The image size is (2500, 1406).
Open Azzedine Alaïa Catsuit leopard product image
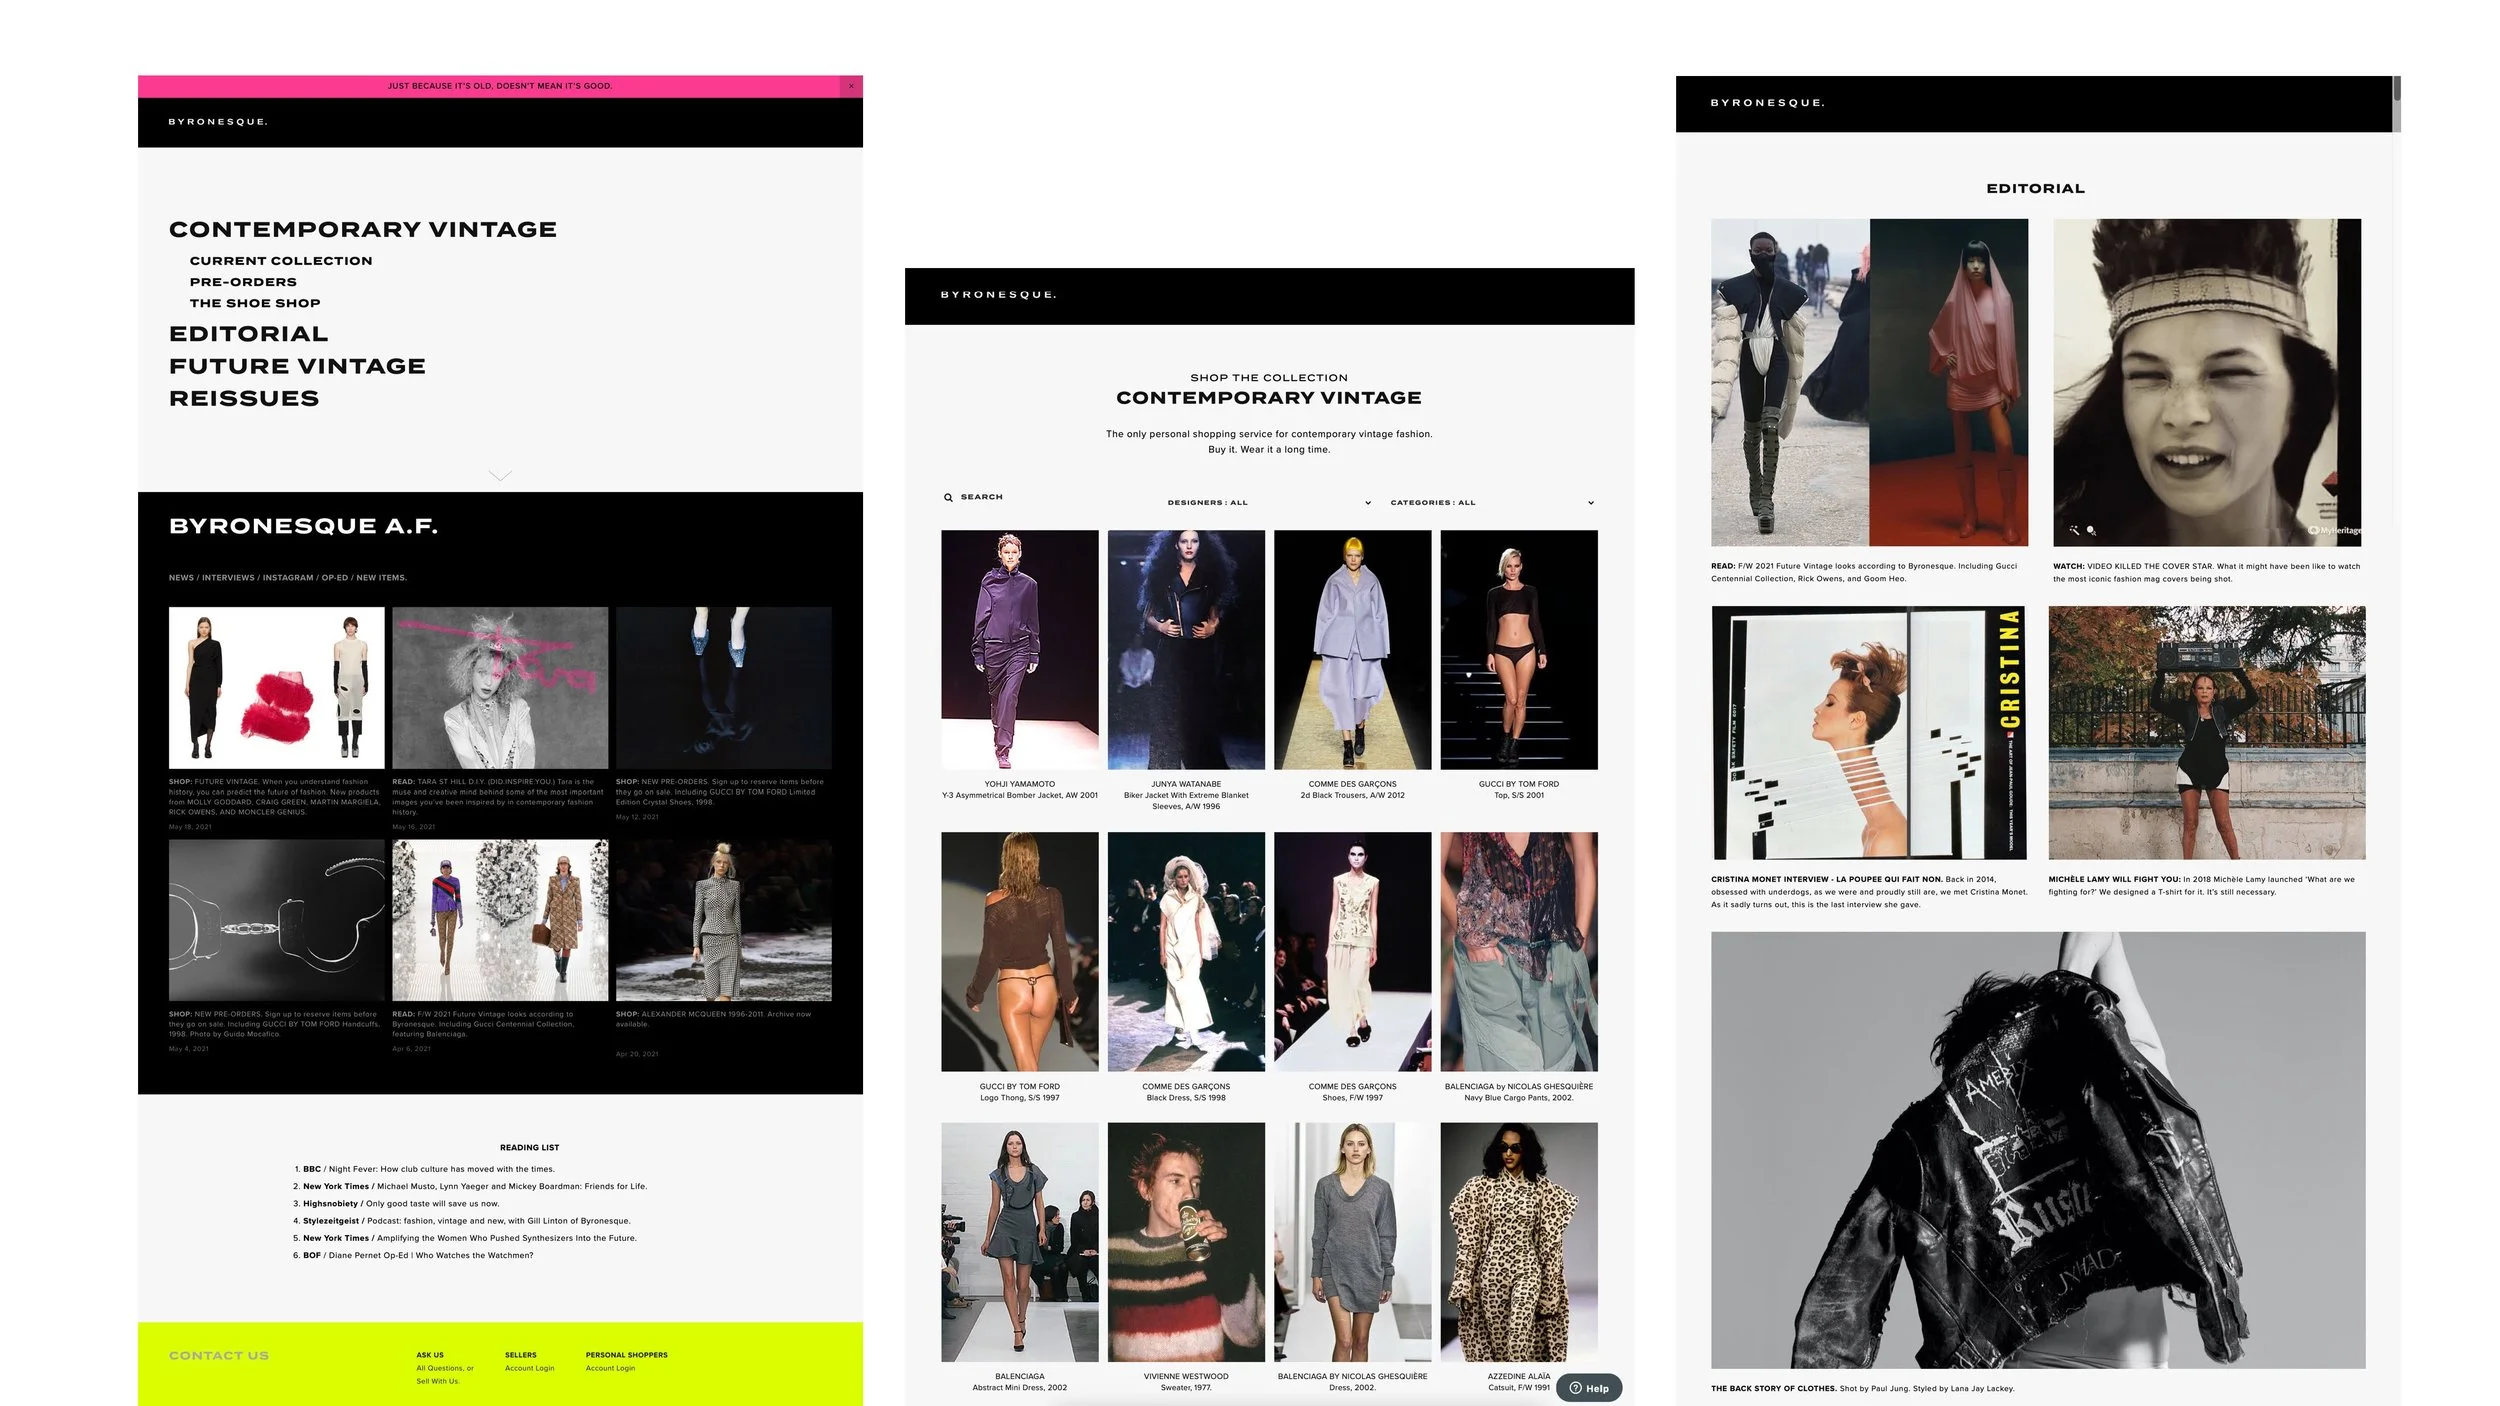[1519, 1242]
